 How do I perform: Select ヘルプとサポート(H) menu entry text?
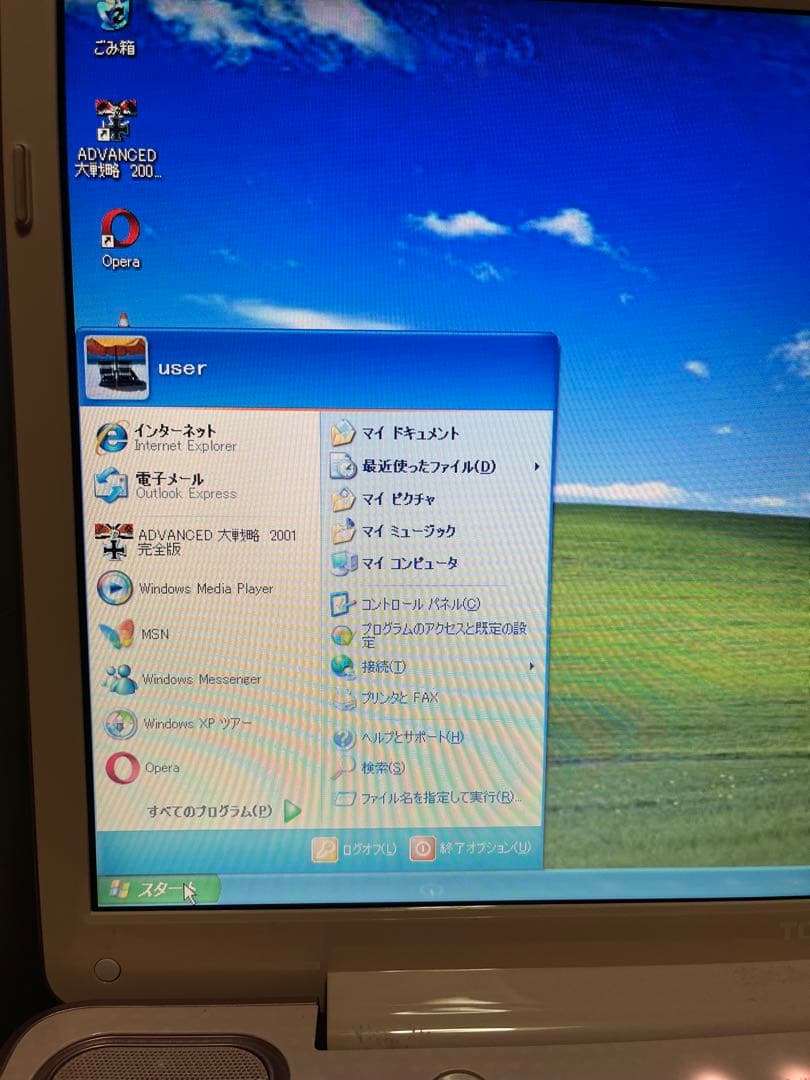coord(413,738)
